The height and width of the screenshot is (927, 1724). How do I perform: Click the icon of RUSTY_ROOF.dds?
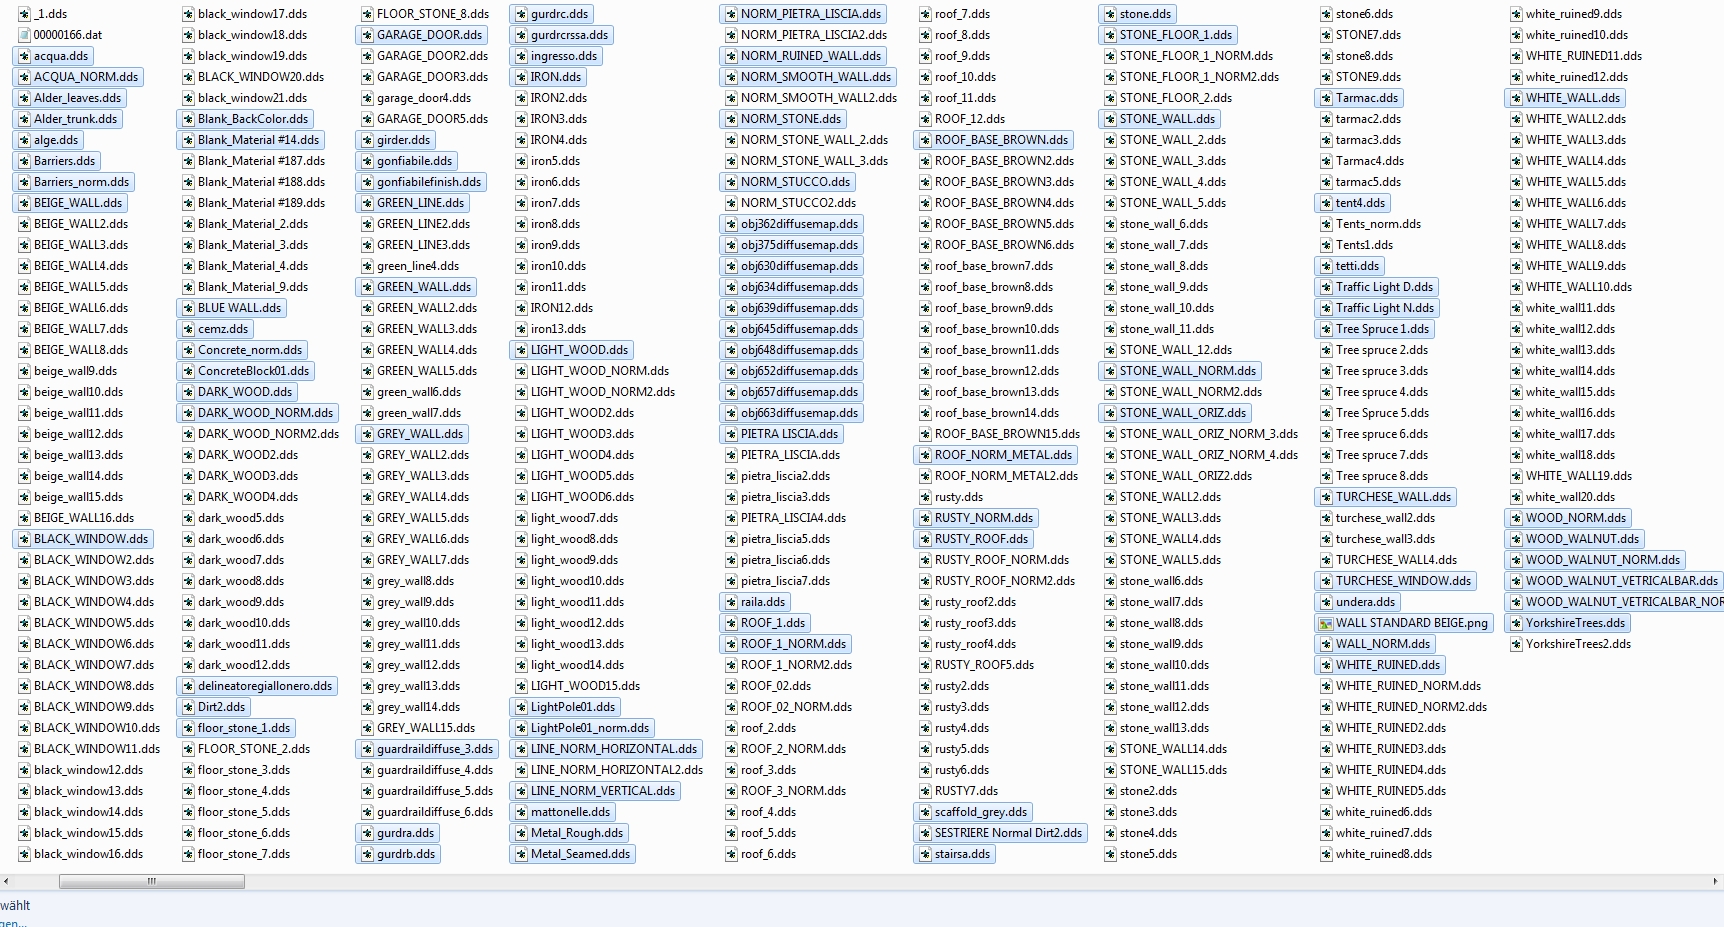point(925,539)
